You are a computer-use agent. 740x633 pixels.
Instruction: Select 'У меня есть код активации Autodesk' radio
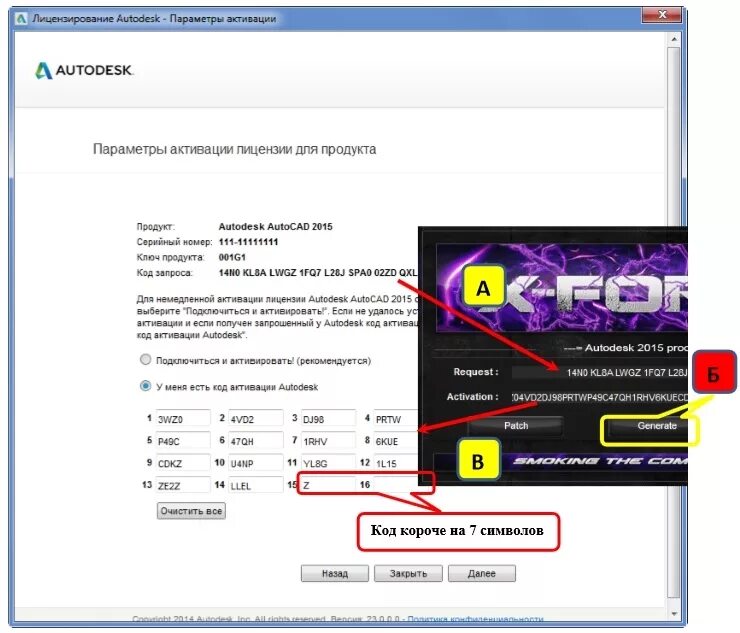[145, 386]
